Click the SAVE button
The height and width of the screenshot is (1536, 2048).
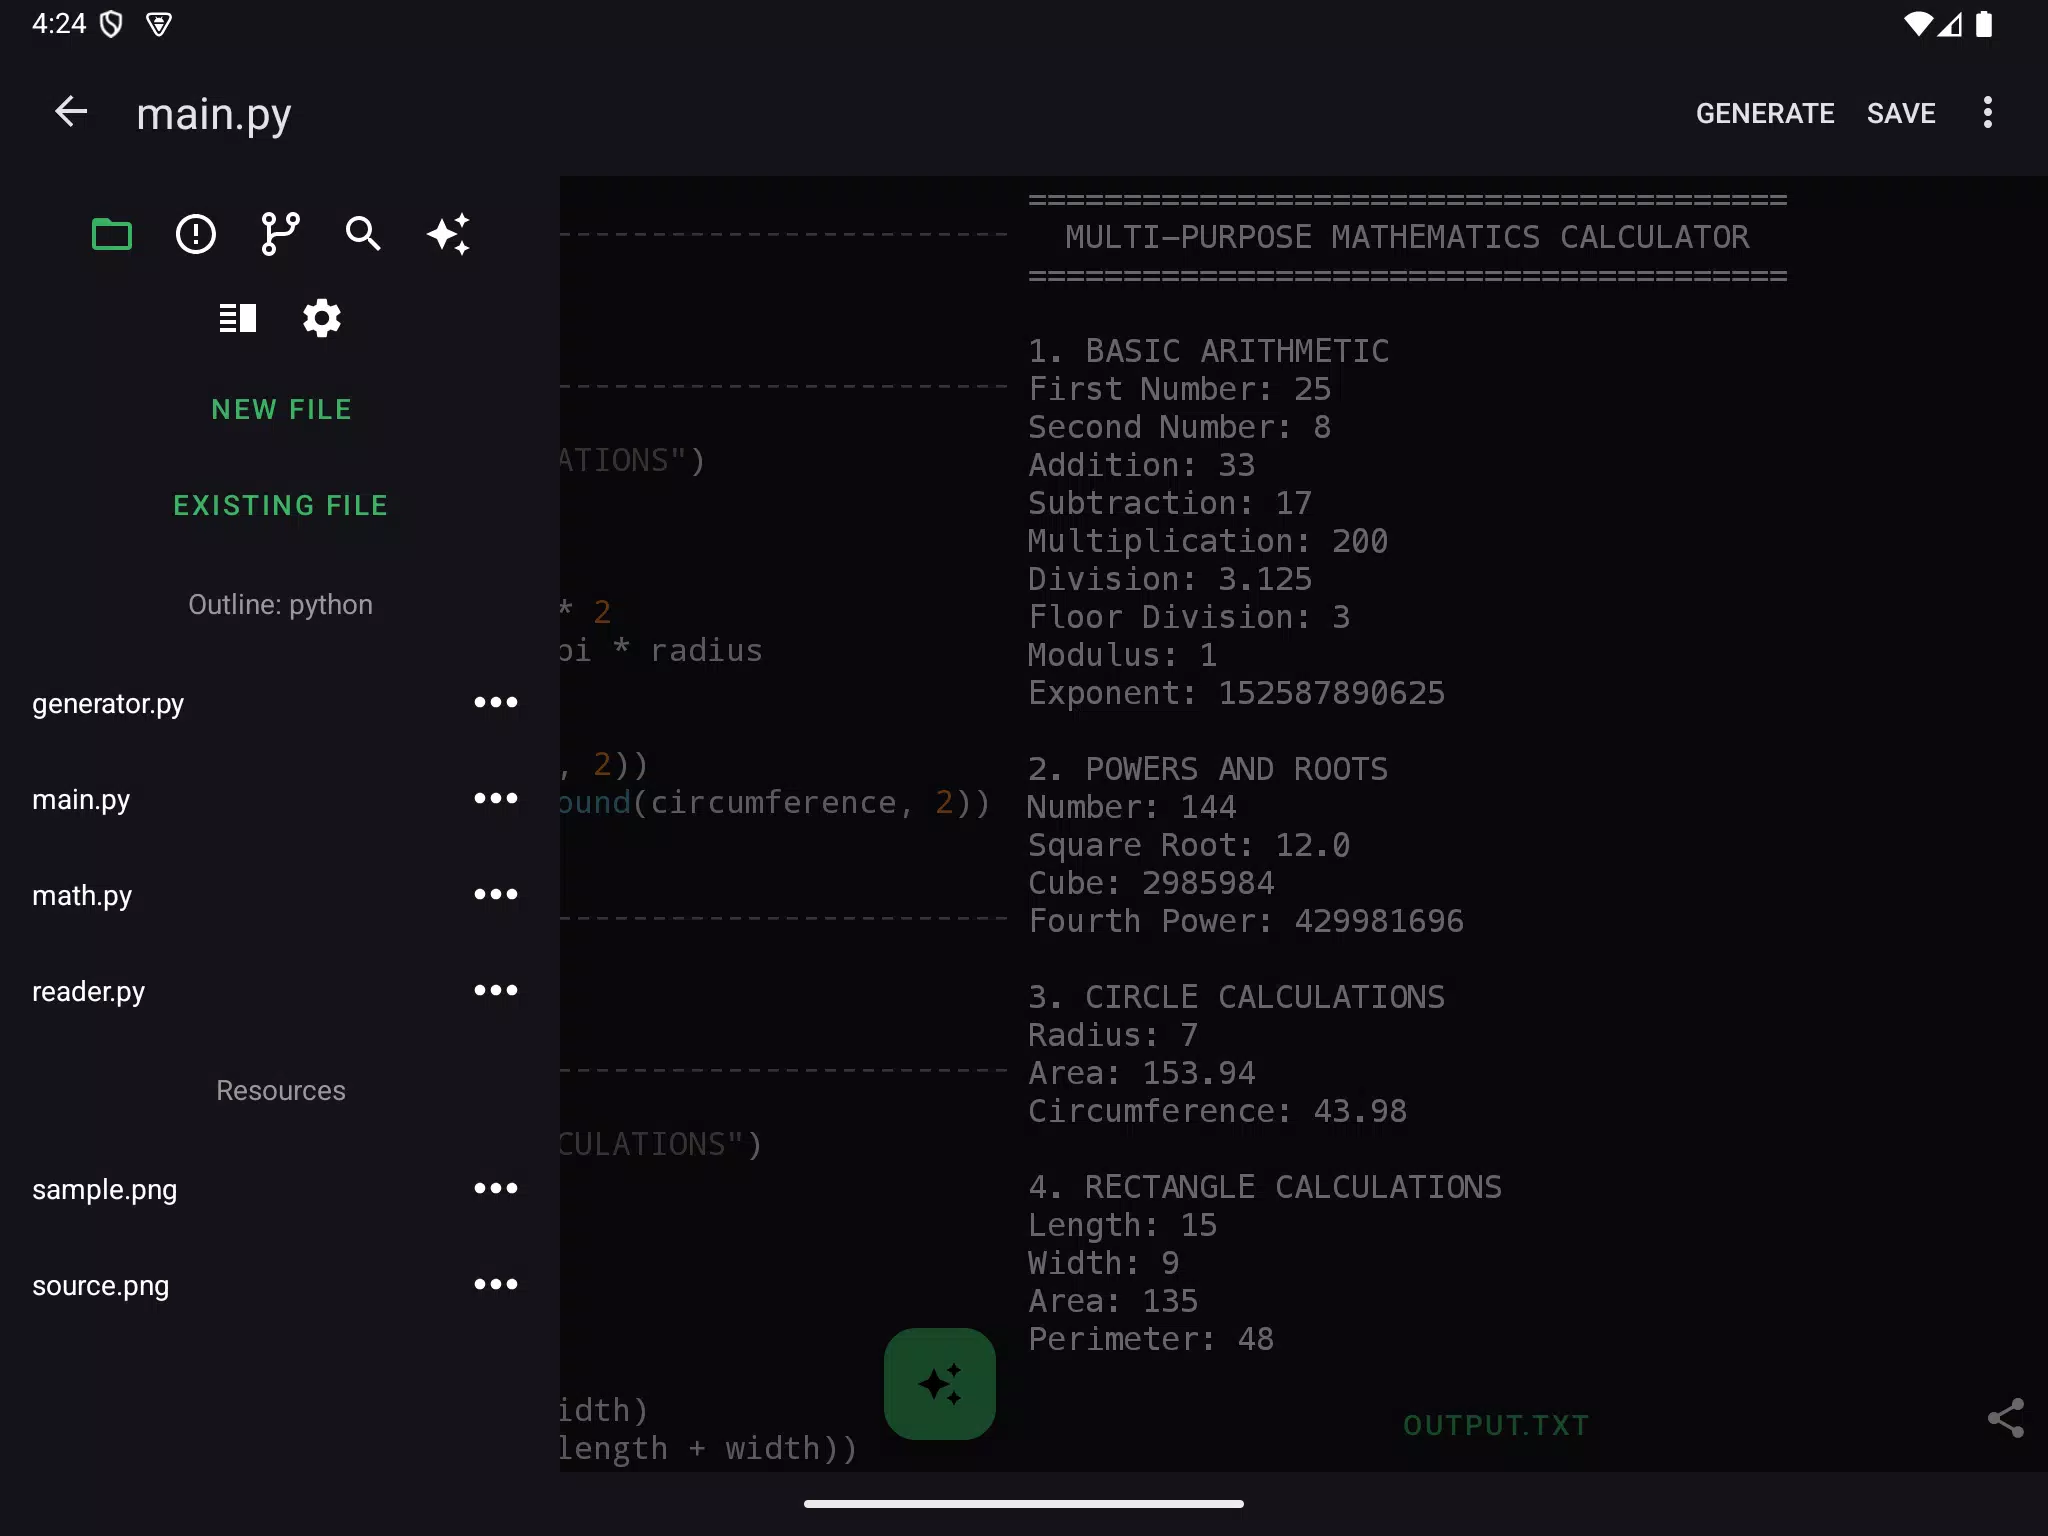pyautogui.click(x=1901, y=113)
